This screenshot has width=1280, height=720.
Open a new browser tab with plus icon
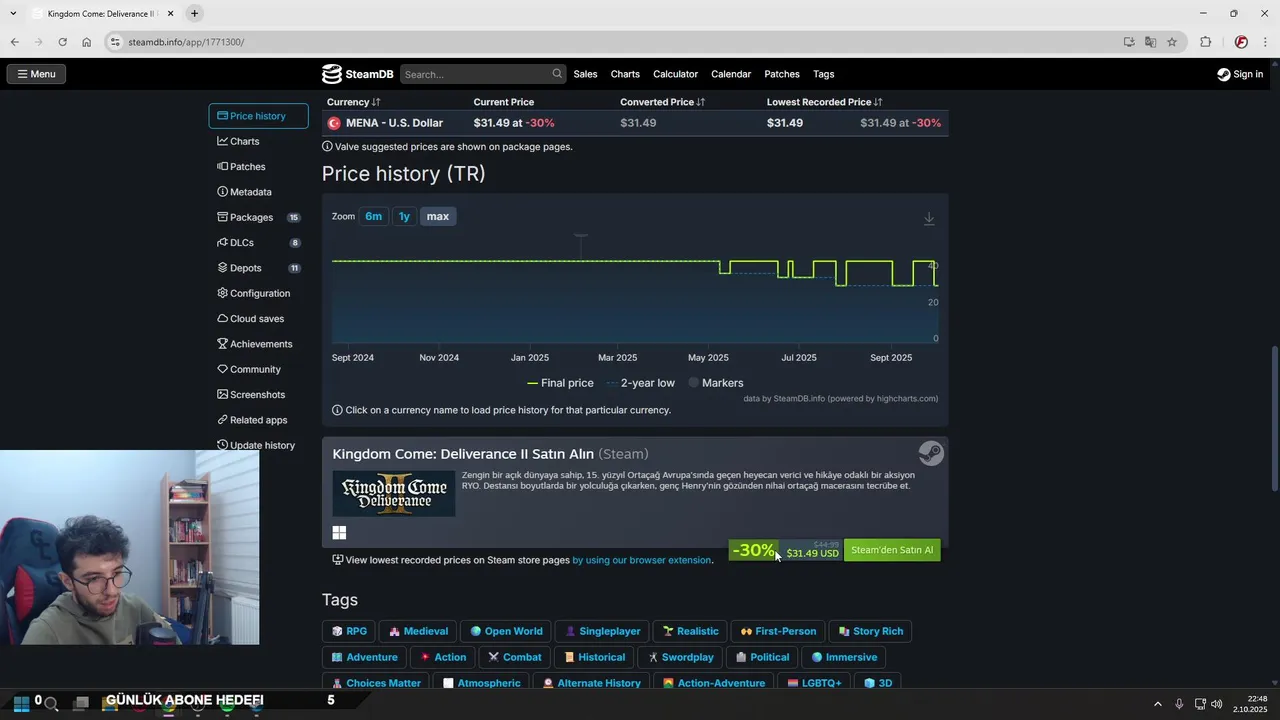[194, 13]
